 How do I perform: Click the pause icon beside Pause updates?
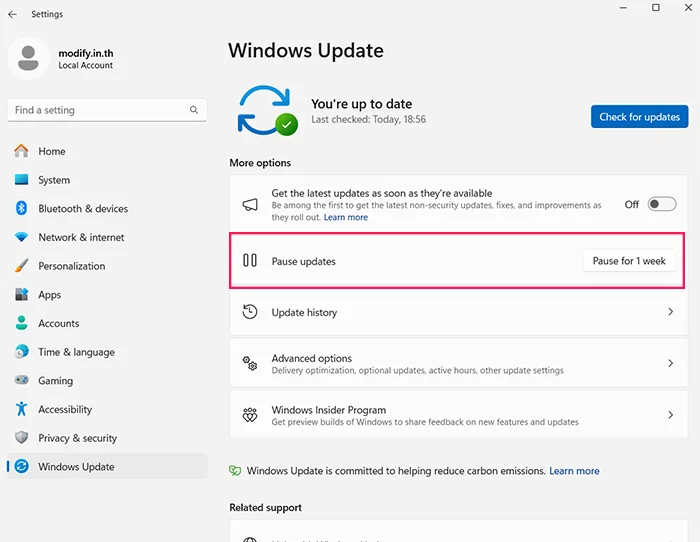250,260
